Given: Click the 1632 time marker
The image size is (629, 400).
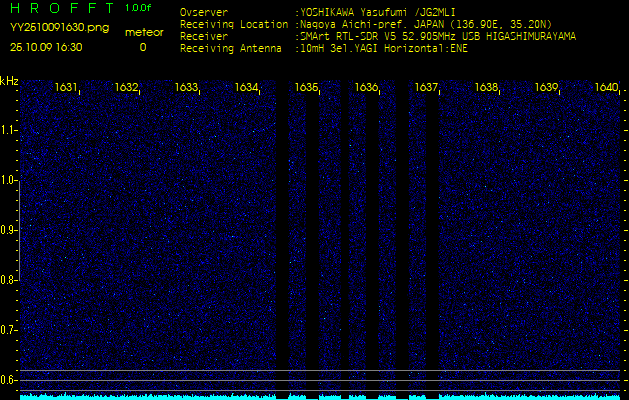Looking at the screenshot, I should [x=126, y=87].
